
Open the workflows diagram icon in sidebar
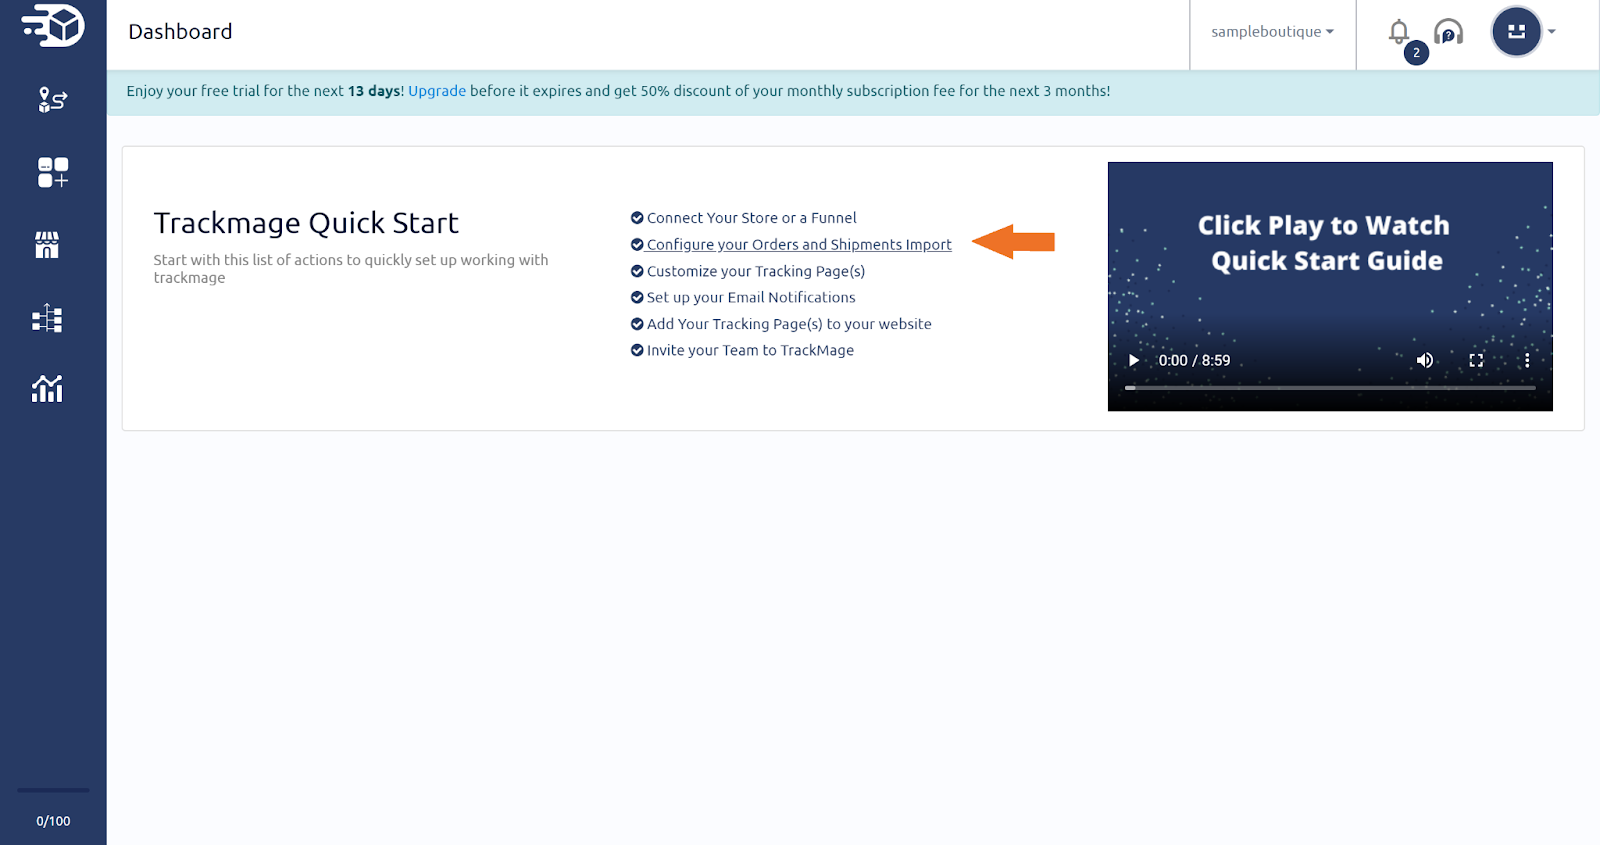click(x=47, y=318)
